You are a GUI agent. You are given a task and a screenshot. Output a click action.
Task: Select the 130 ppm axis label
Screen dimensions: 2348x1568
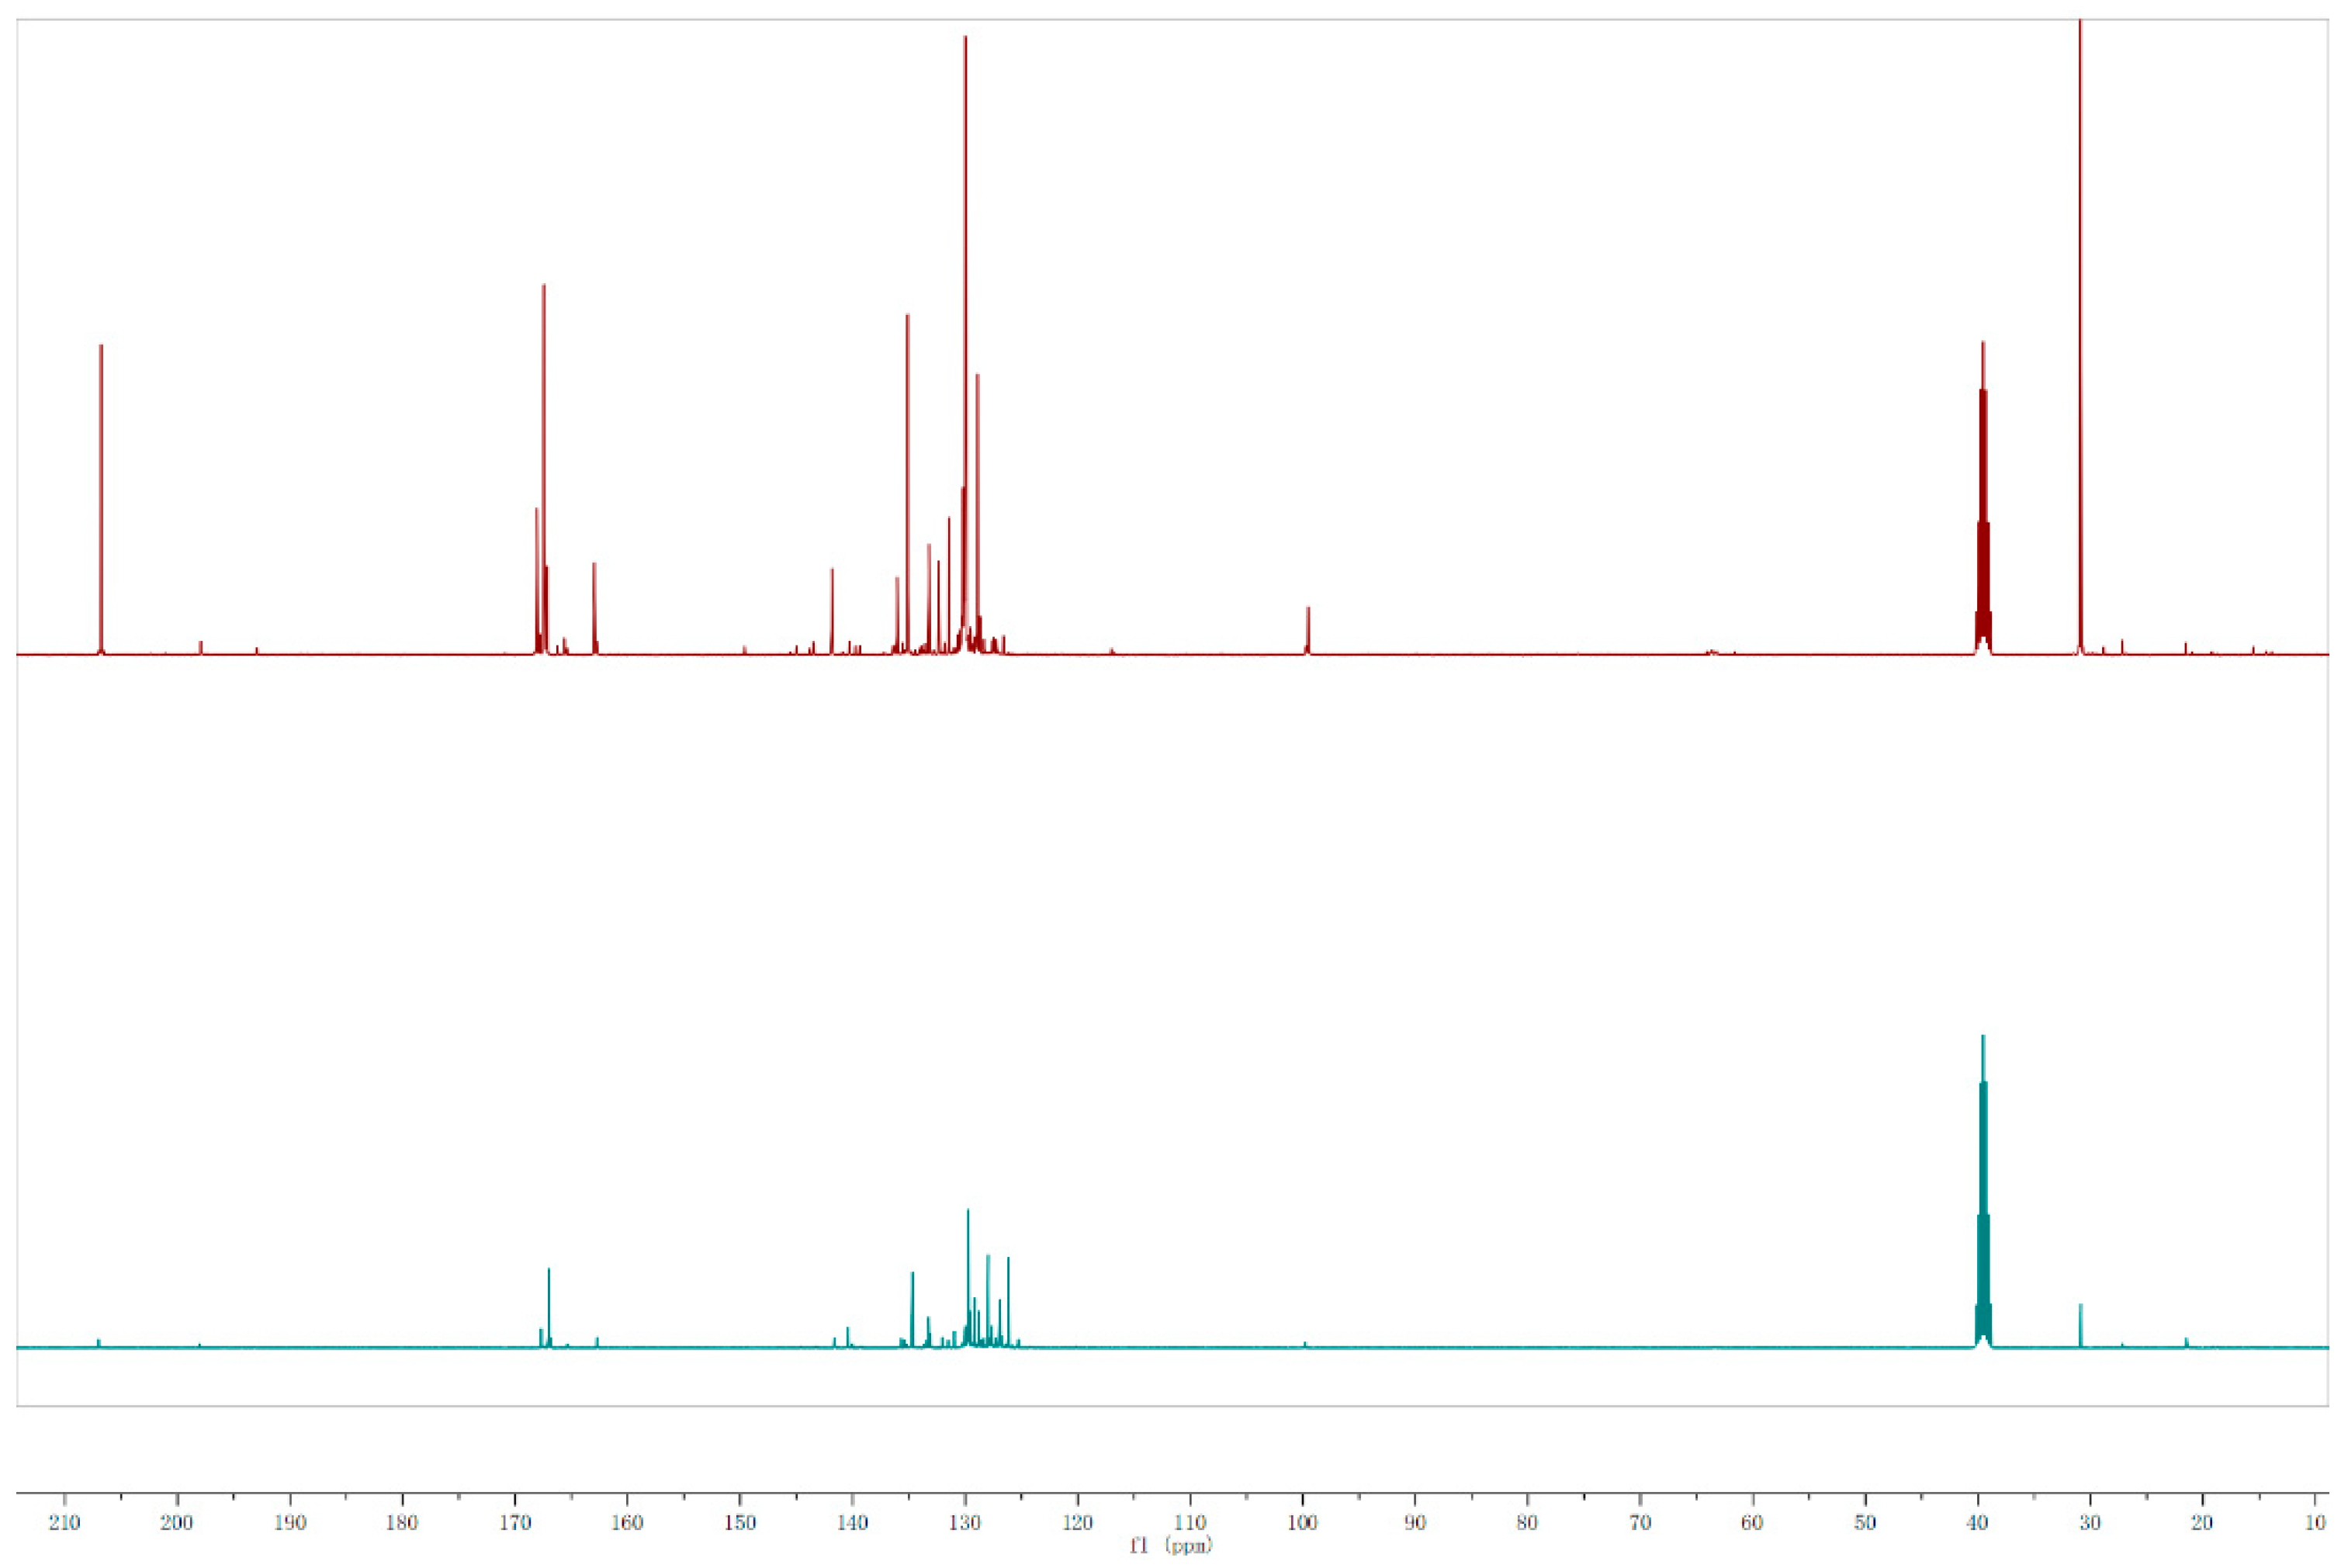[x=965, y=1521]
